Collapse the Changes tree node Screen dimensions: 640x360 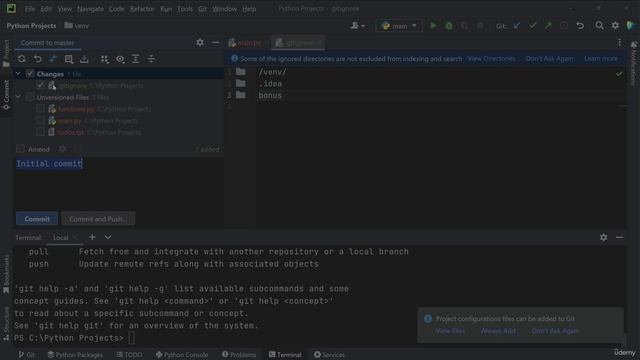[18, 74]
